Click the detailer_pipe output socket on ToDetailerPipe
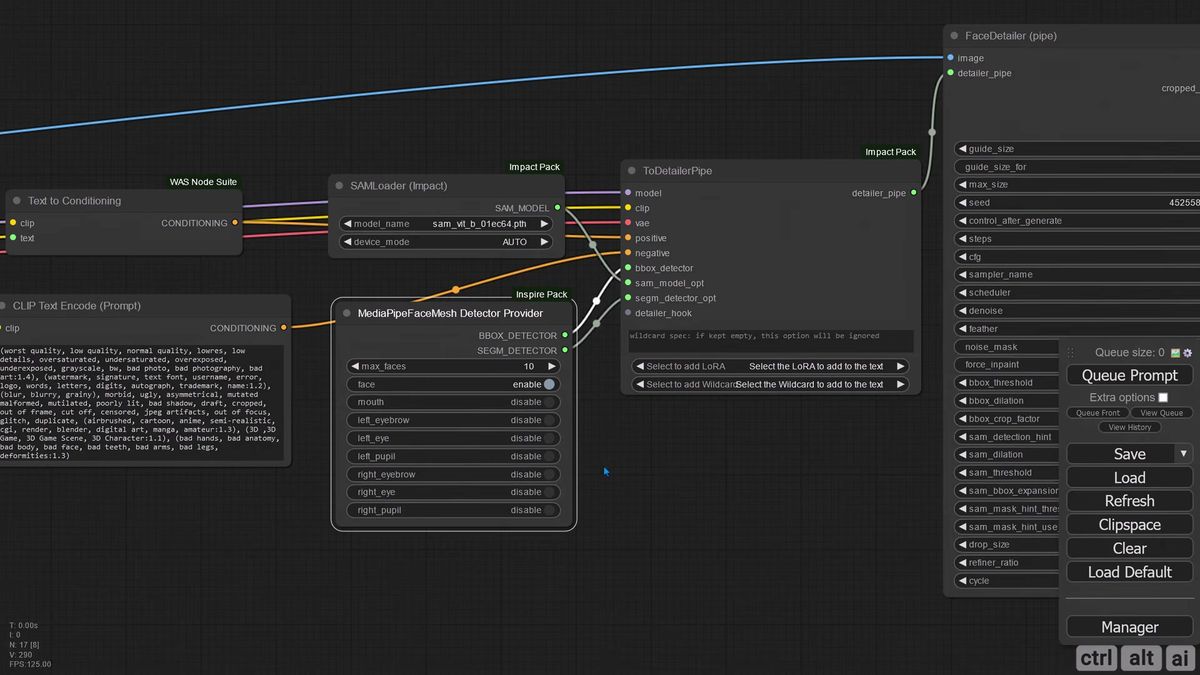 tap(914, 193)
